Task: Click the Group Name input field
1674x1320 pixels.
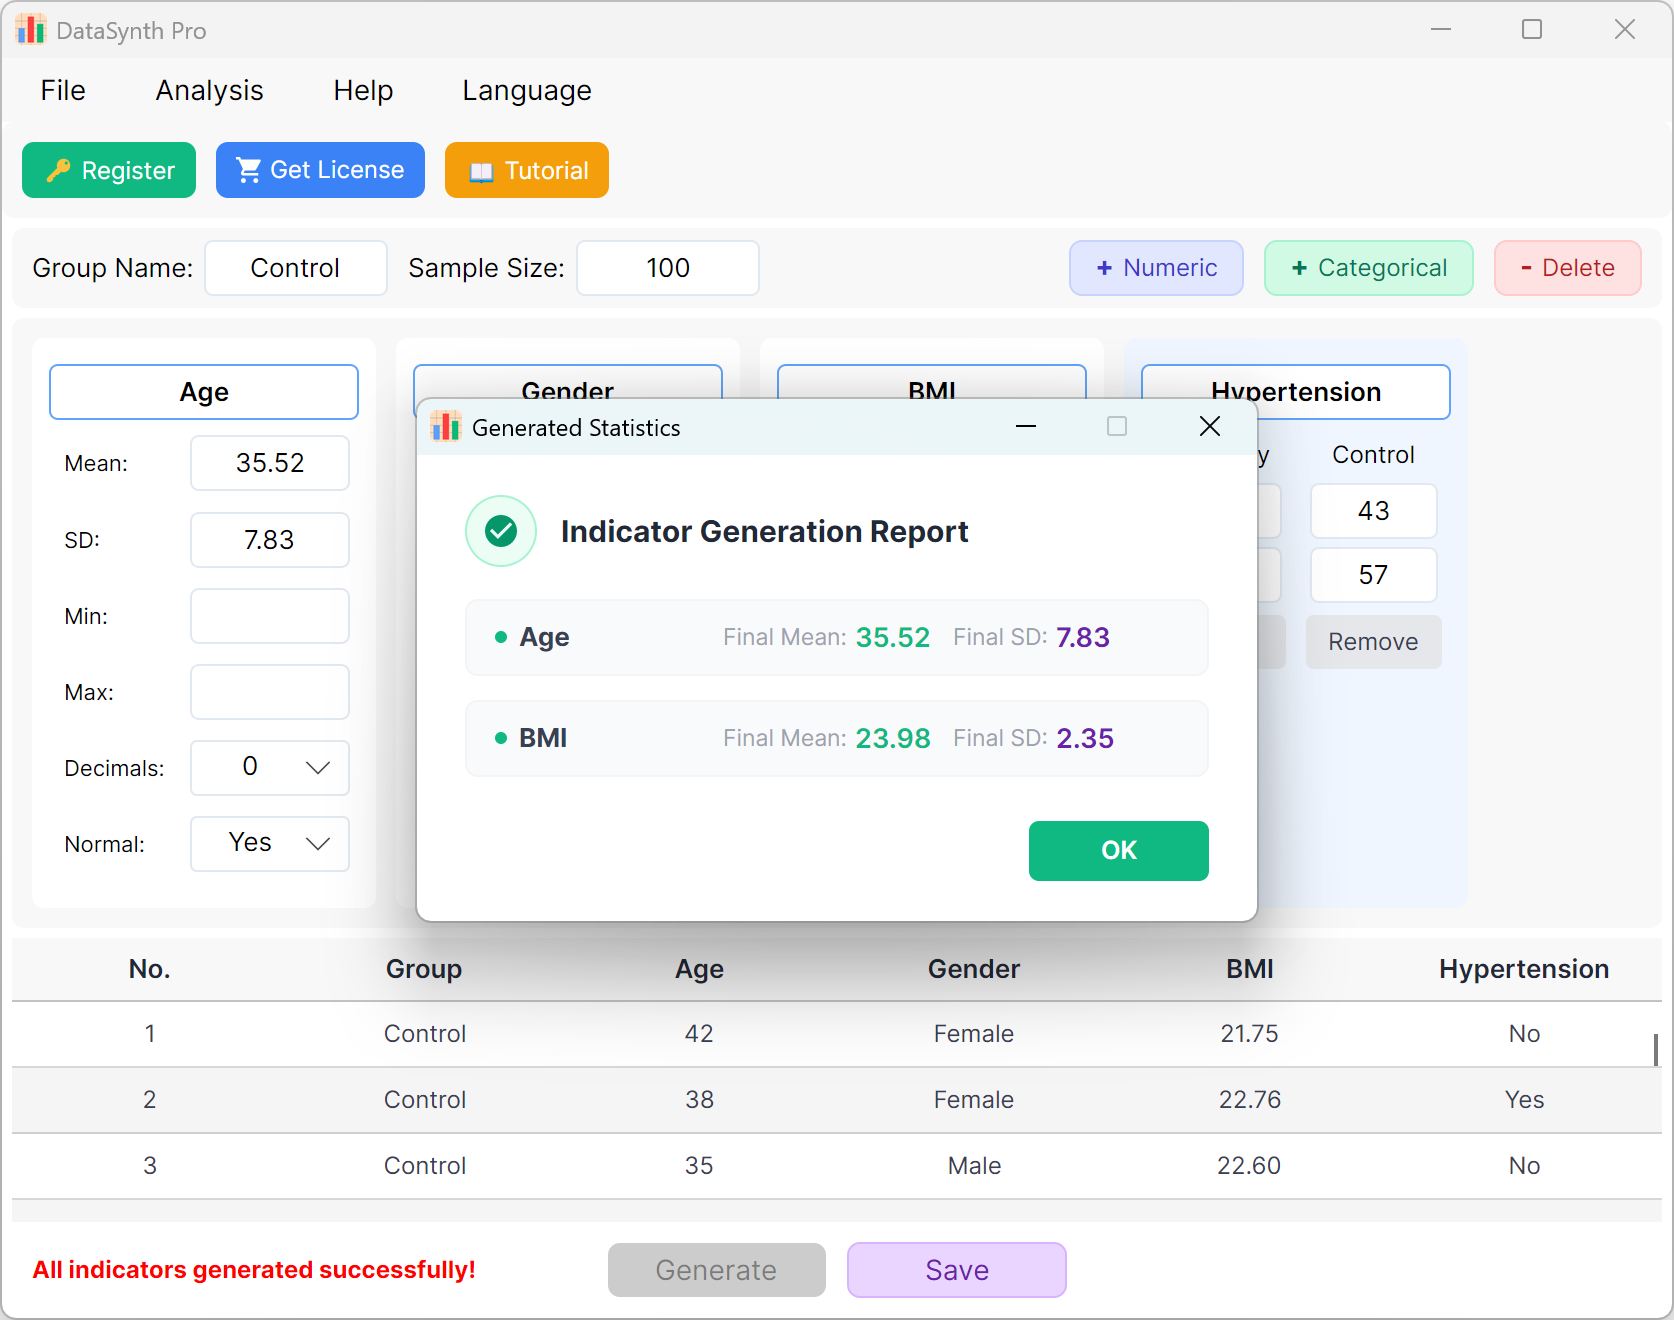Action: pos(296,268)
